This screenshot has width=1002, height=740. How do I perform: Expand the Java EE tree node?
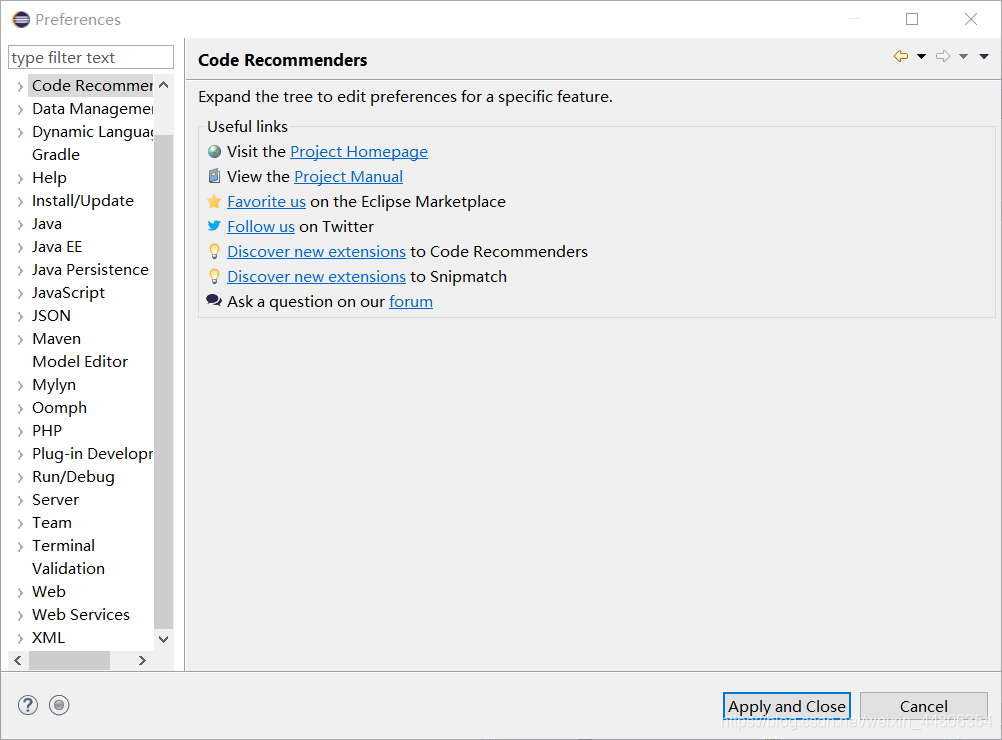coord(20,247)
